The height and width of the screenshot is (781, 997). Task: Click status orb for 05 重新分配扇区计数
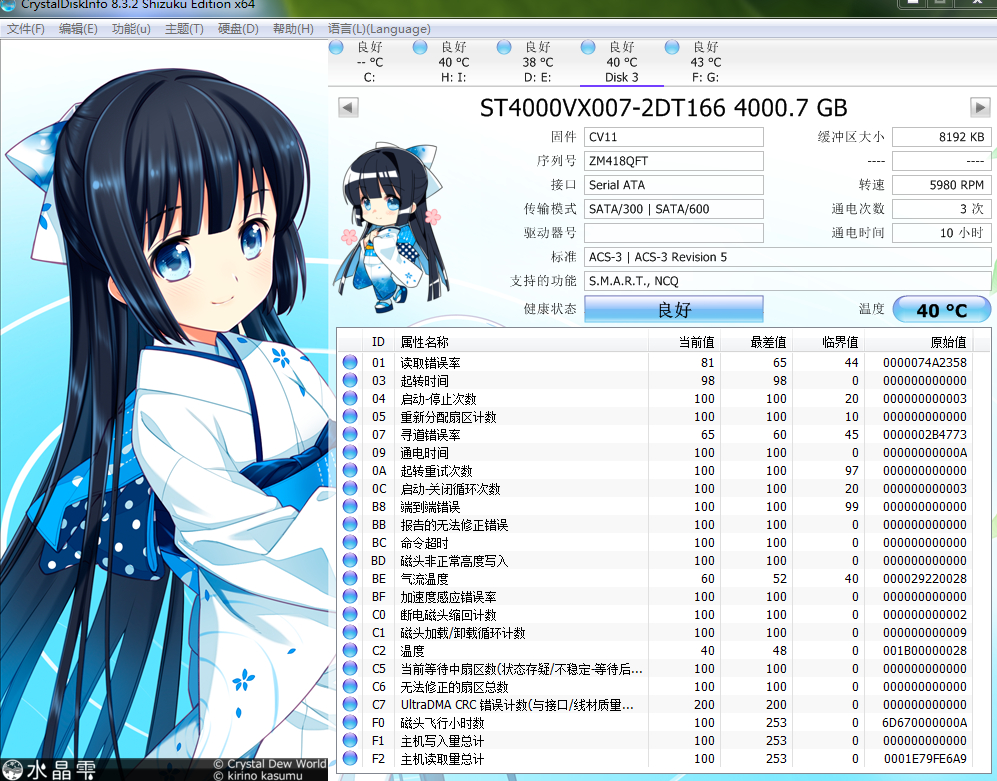tap(350, 417)
